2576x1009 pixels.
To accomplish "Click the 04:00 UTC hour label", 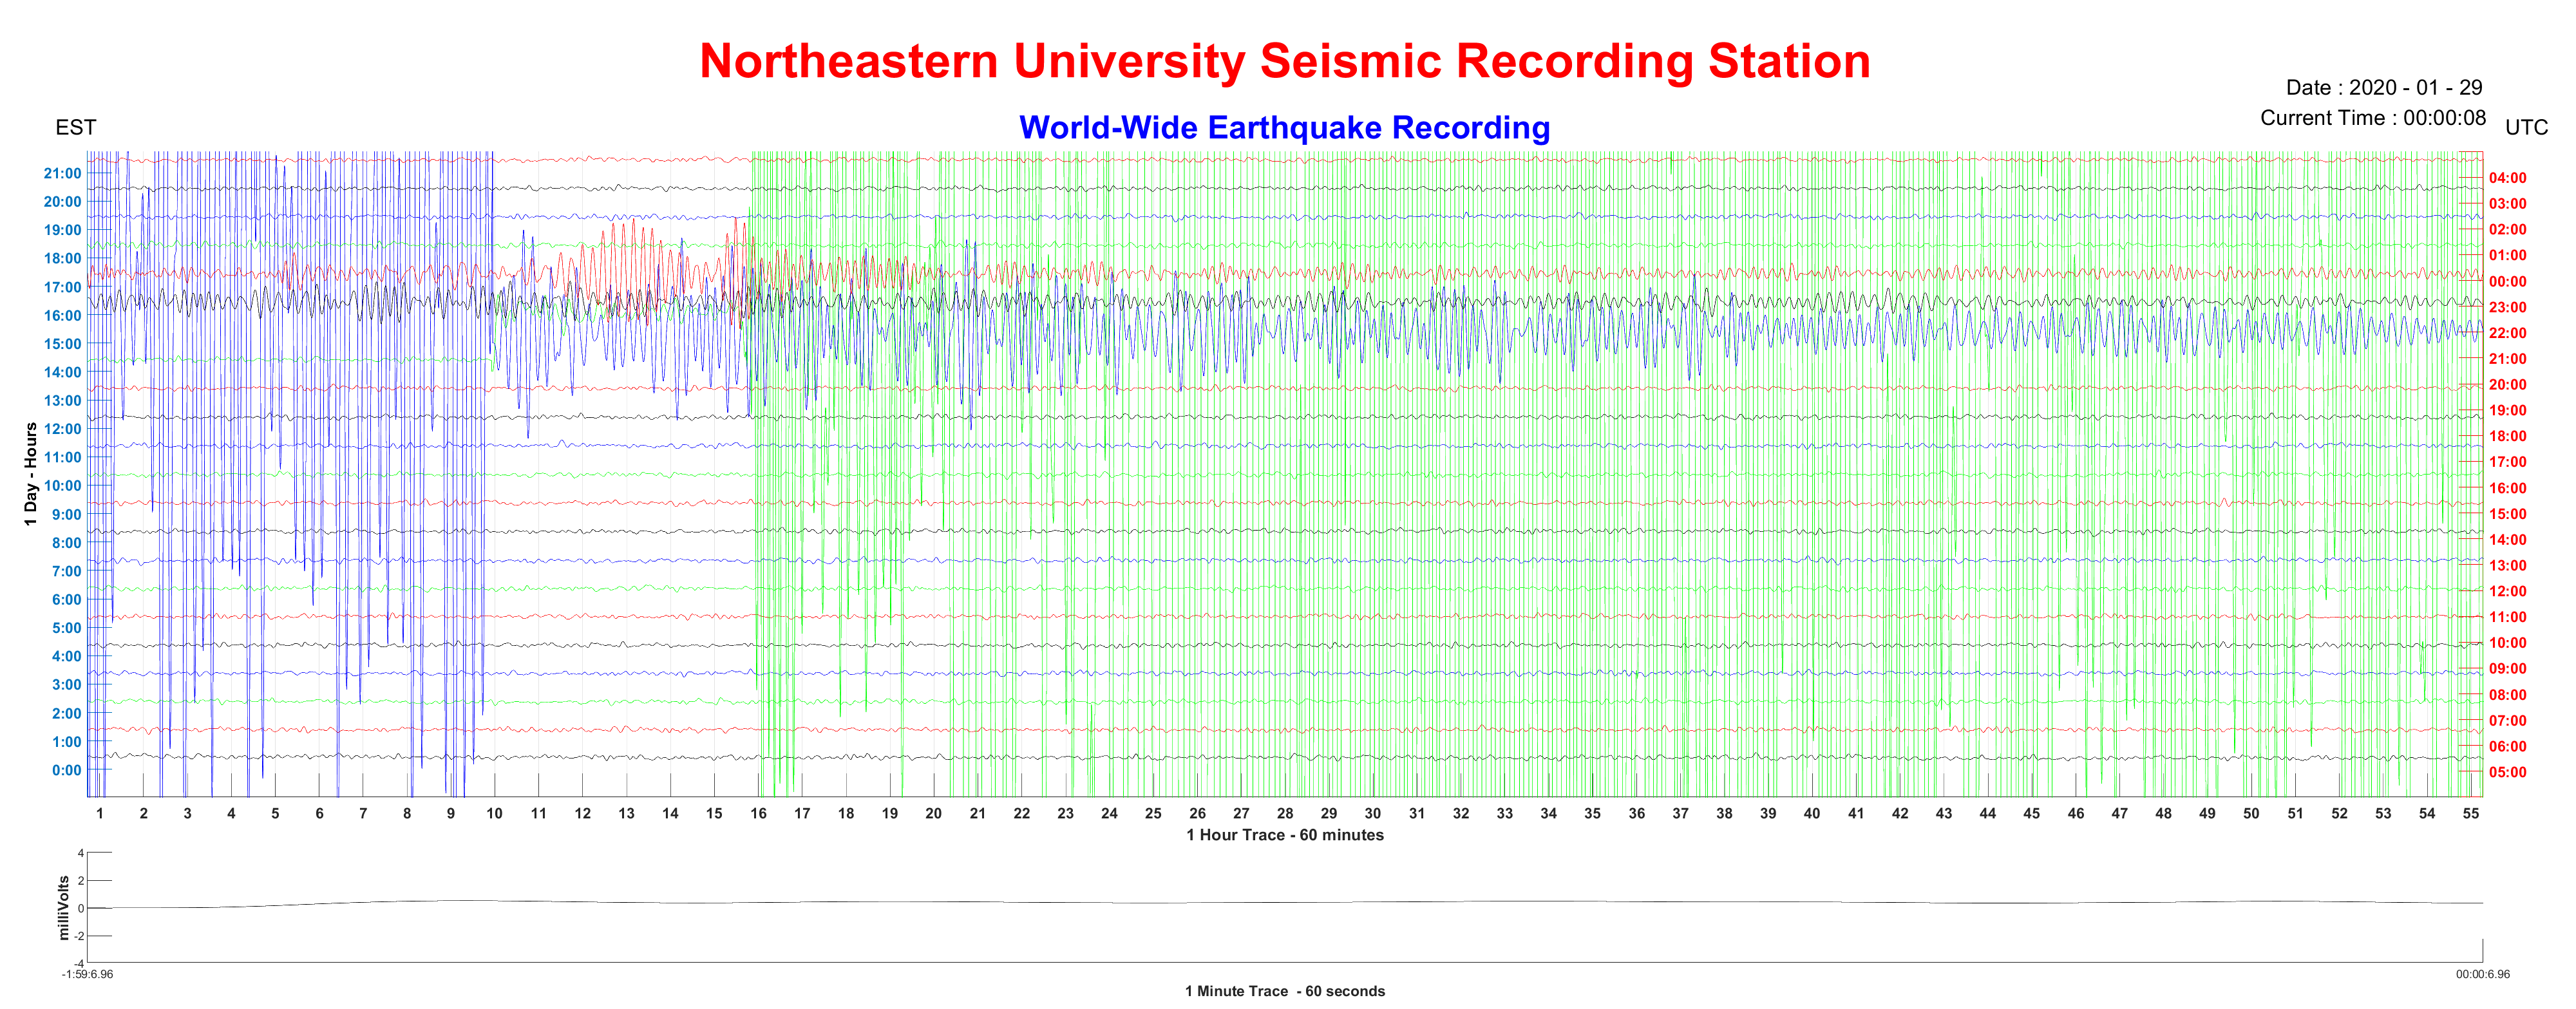I will pyautogui.click(x=2507, y=178).
